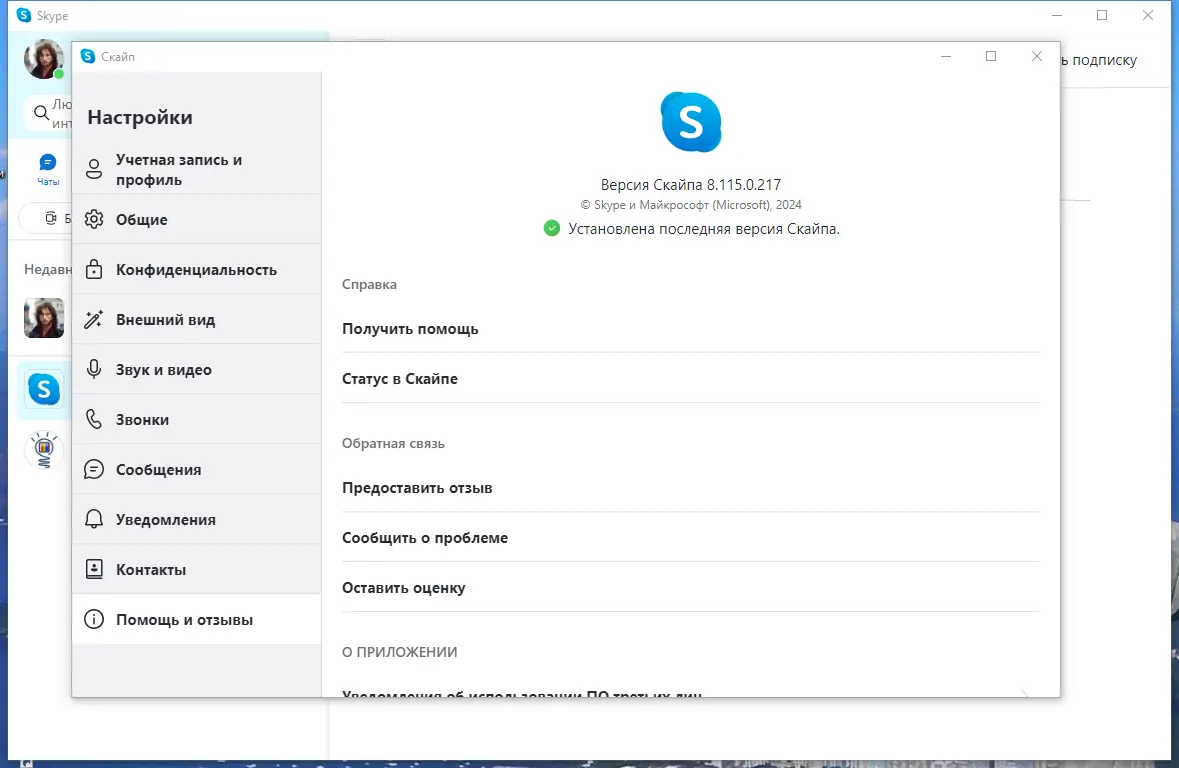Open the Уведомления settings section
Viewport: 1179px width, 768px height.
pos(197,519)
